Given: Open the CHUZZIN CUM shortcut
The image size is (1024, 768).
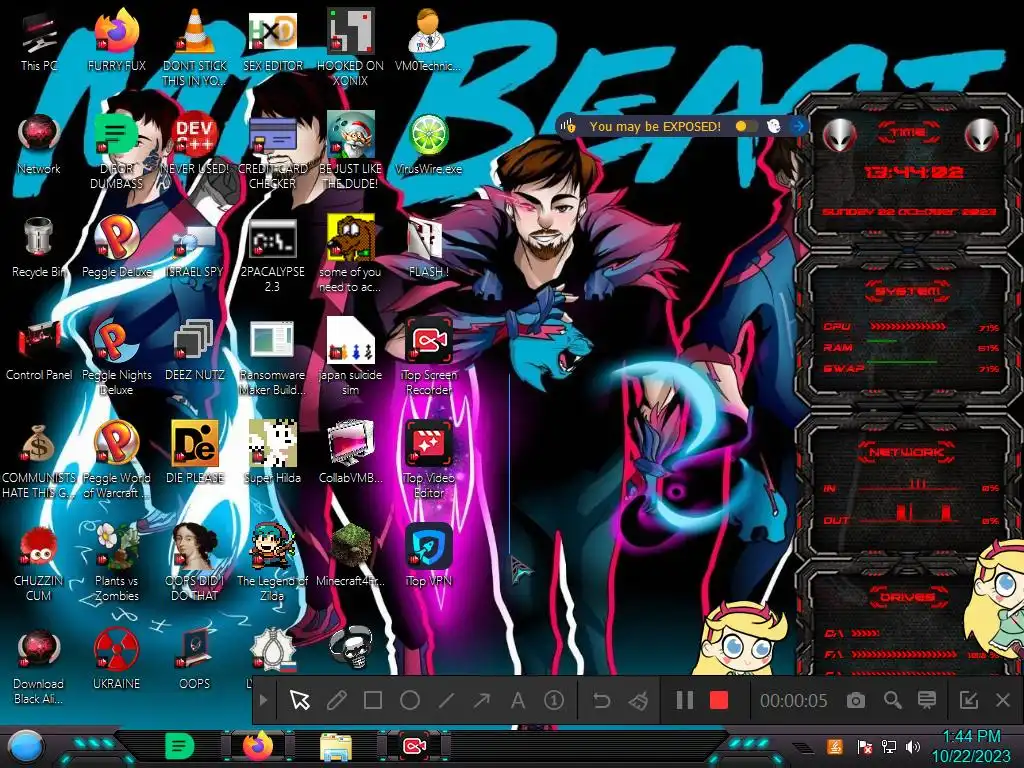Looking at the screenshot, I should 39,563.
